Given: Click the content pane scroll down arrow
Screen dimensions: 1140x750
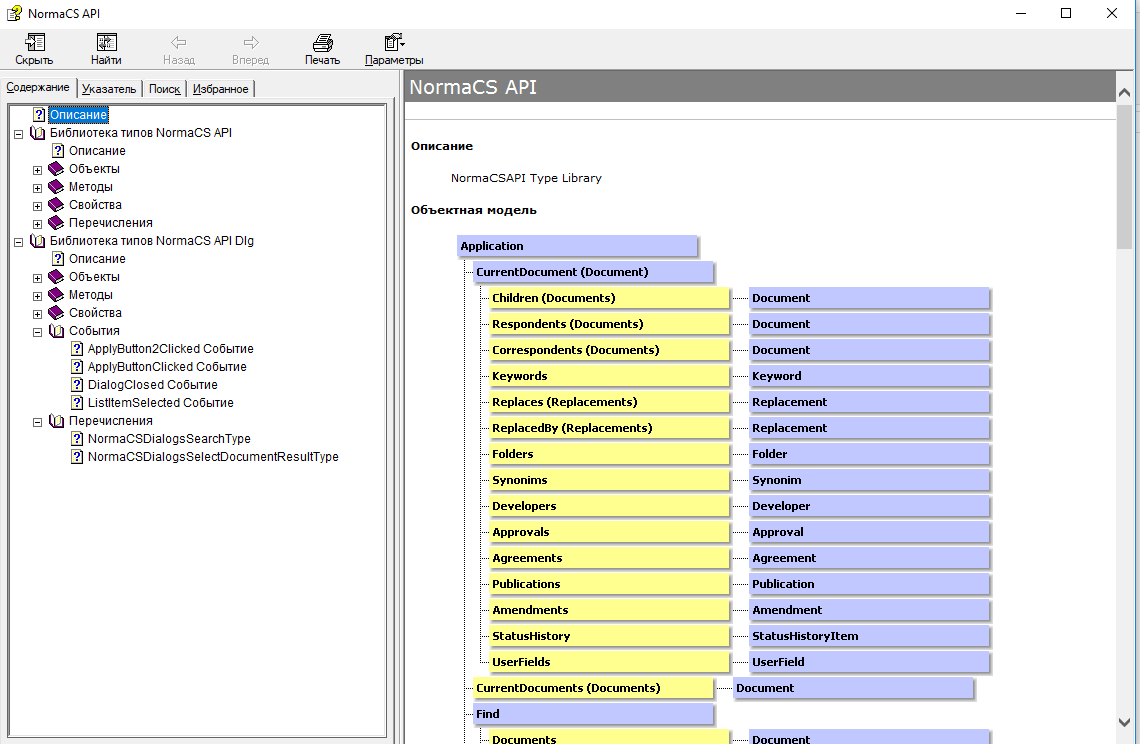Looking at the screenshot, I should pos(1124,722).
